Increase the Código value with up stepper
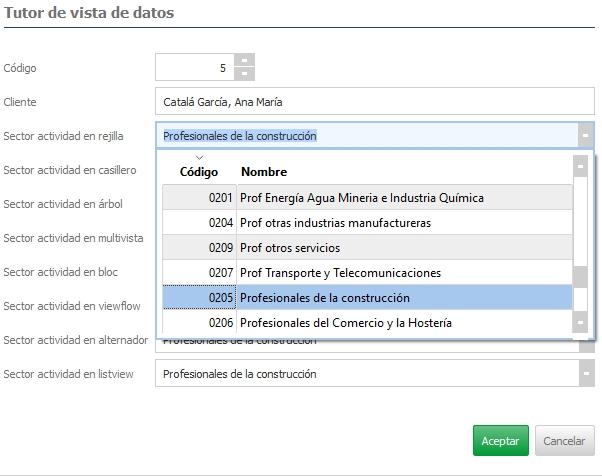 [245, 60]
